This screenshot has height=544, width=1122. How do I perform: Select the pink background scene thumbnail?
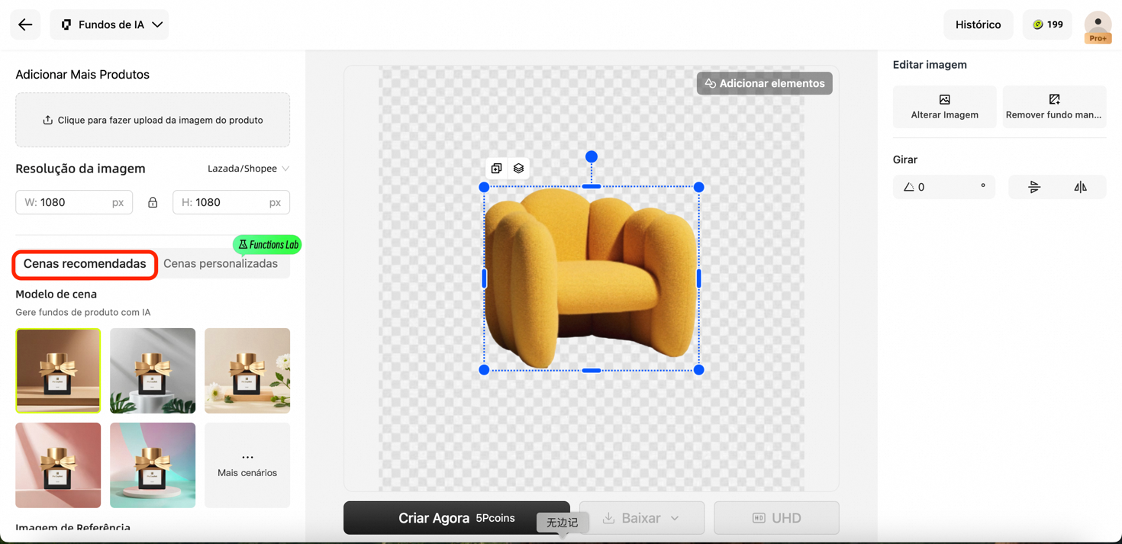click(58, 465)
